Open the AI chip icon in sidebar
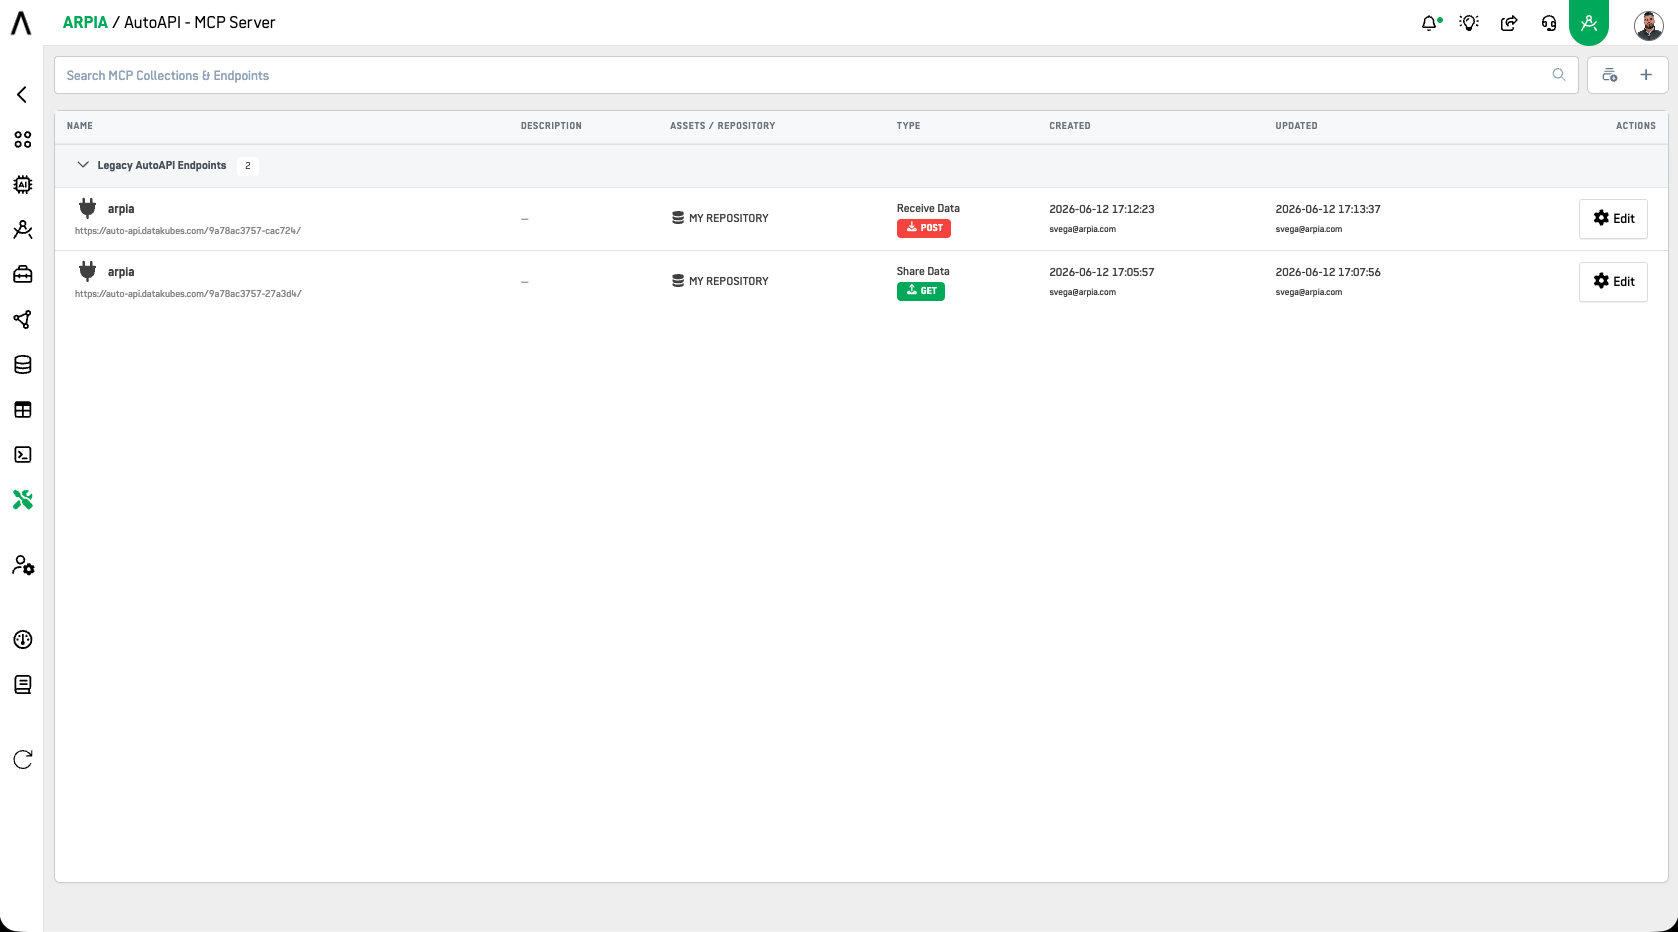The width and height of the screenshot is (1678, 932). (x=23, y=185)
